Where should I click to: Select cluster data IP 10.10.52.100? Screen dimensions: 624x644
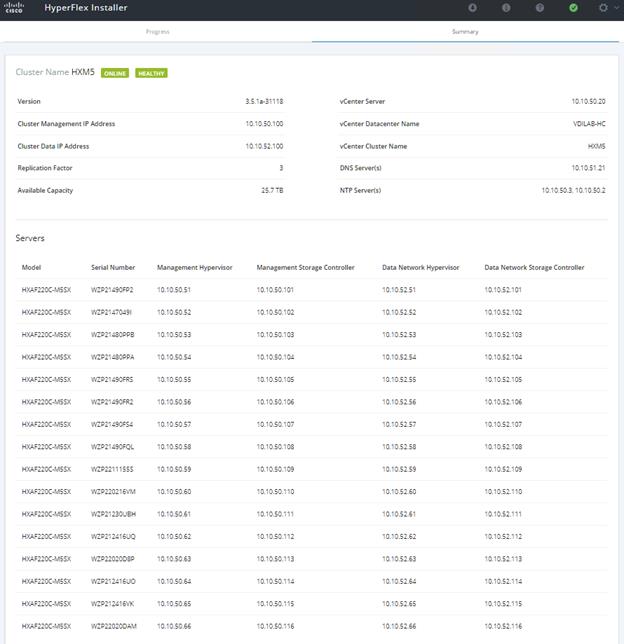(264, 146)
